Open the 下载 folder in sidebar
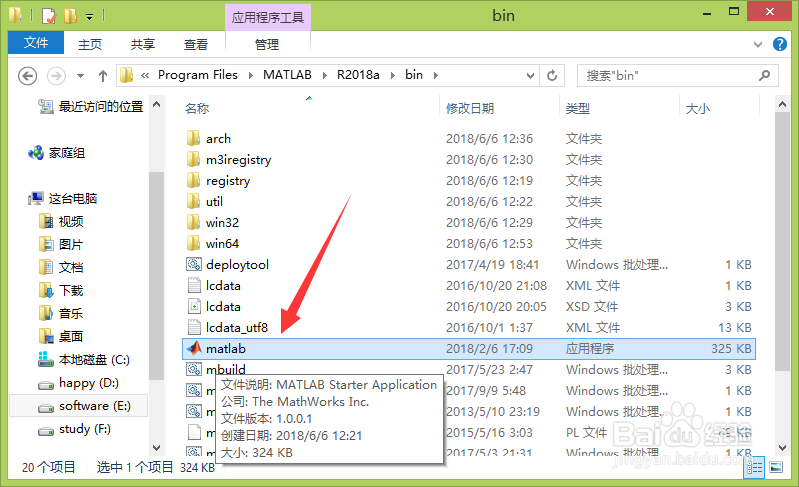The width and height of the screenshot is (799, 487). tap(61, 290)
